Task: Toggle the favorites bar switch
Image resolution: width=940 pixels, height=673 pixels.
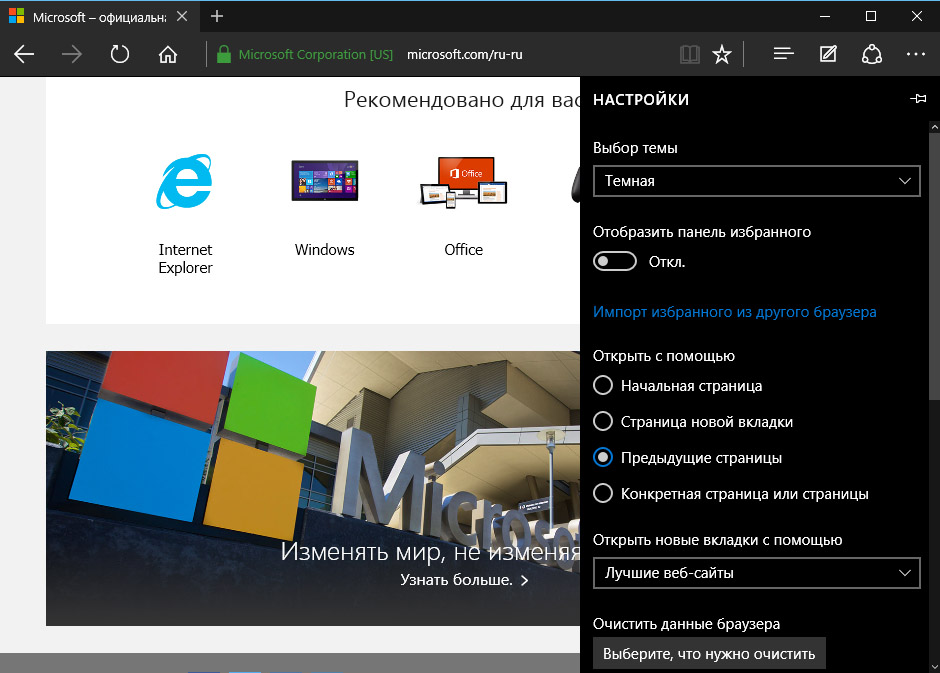Action: (x=614, y=261)
